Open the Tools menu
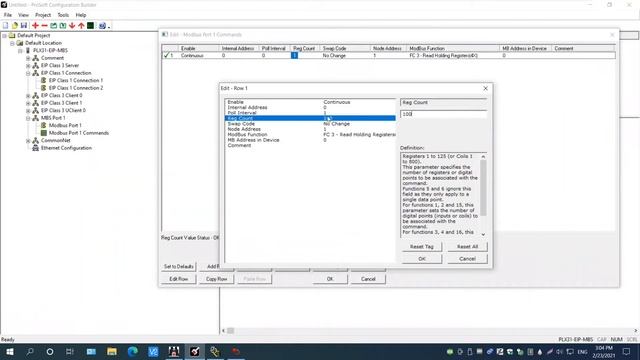This screenshot has width=640, height=360. [x=63, y=15]
